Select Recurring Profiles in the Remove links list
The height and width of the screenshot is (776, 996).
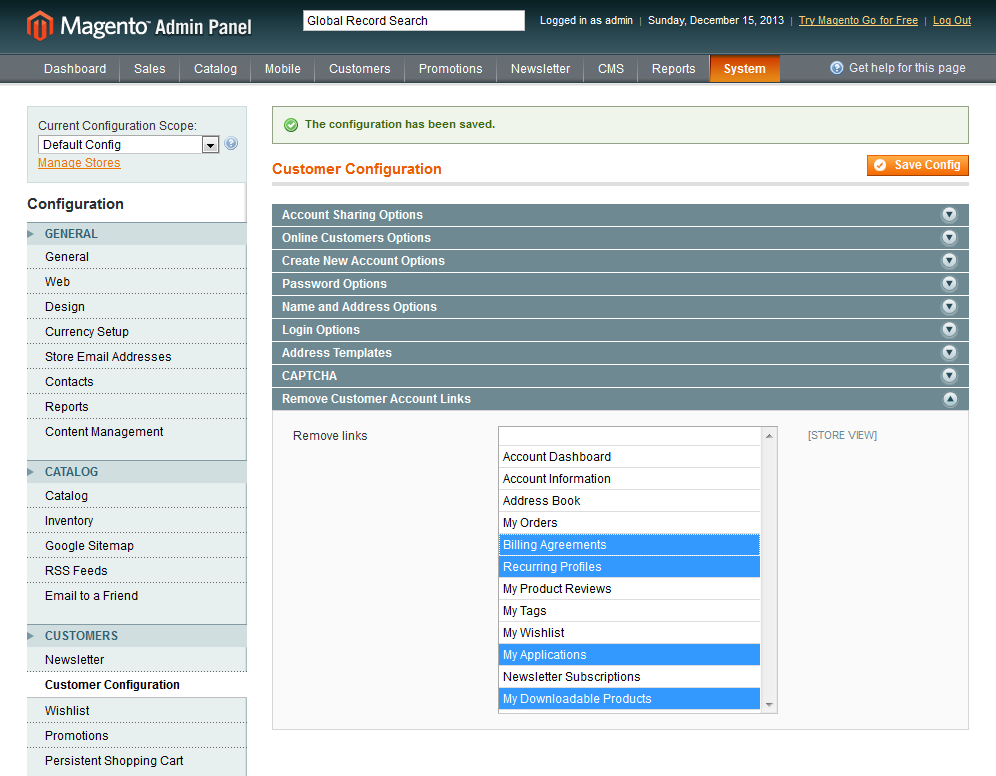pyautogui.click(x=629, y=566)
